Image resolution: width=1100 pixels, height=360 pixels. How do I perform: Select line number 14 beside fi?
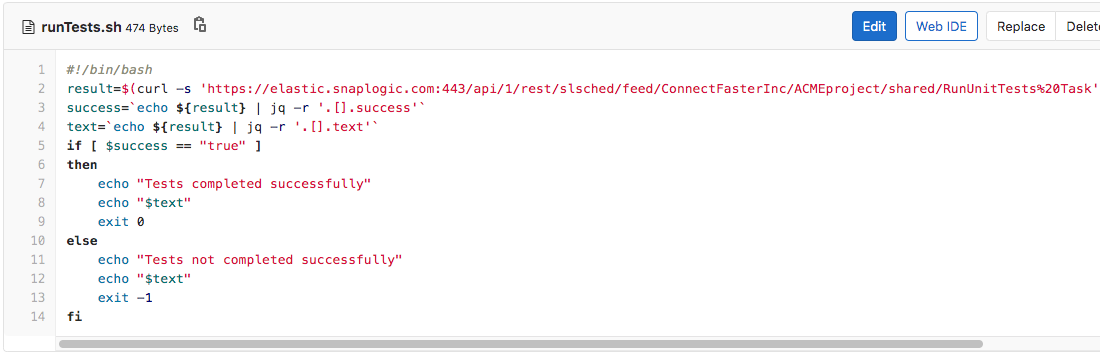pyautogui.click(x=39, y=316)
